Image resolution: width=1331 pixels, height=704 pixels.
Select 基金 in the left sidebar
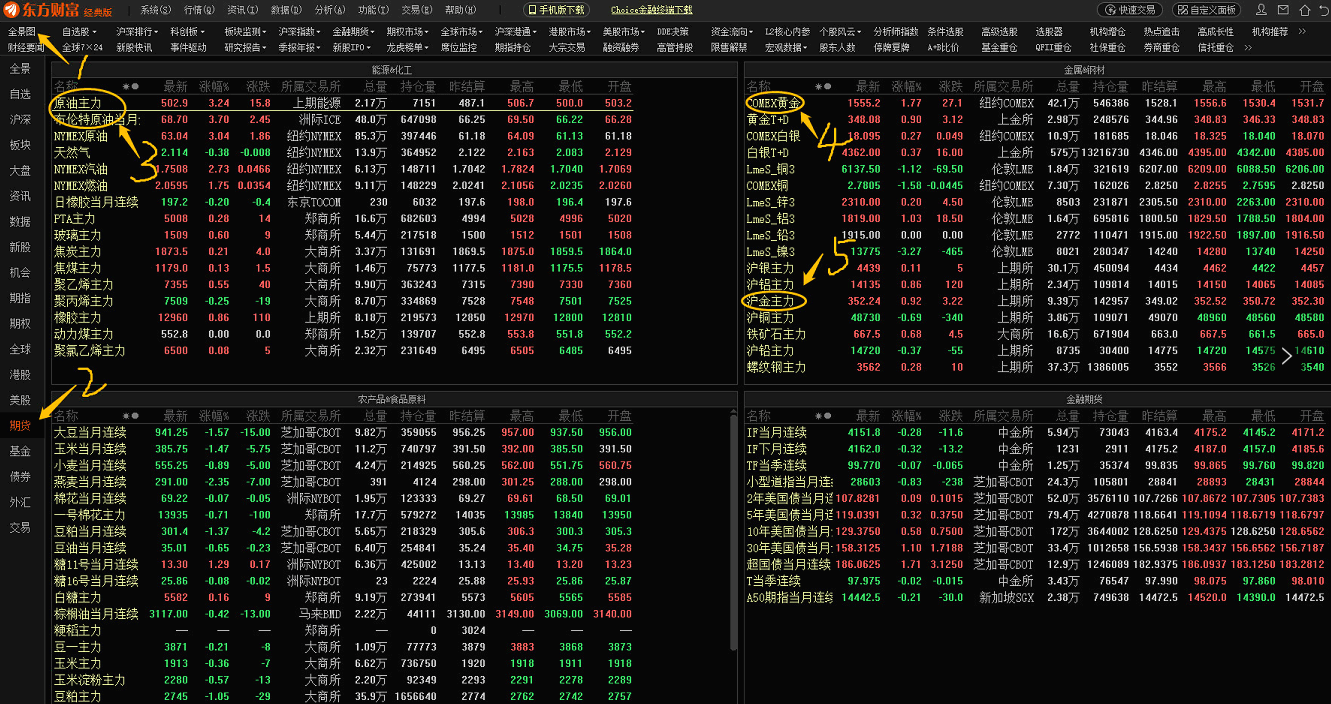click(x=20, y=451)
